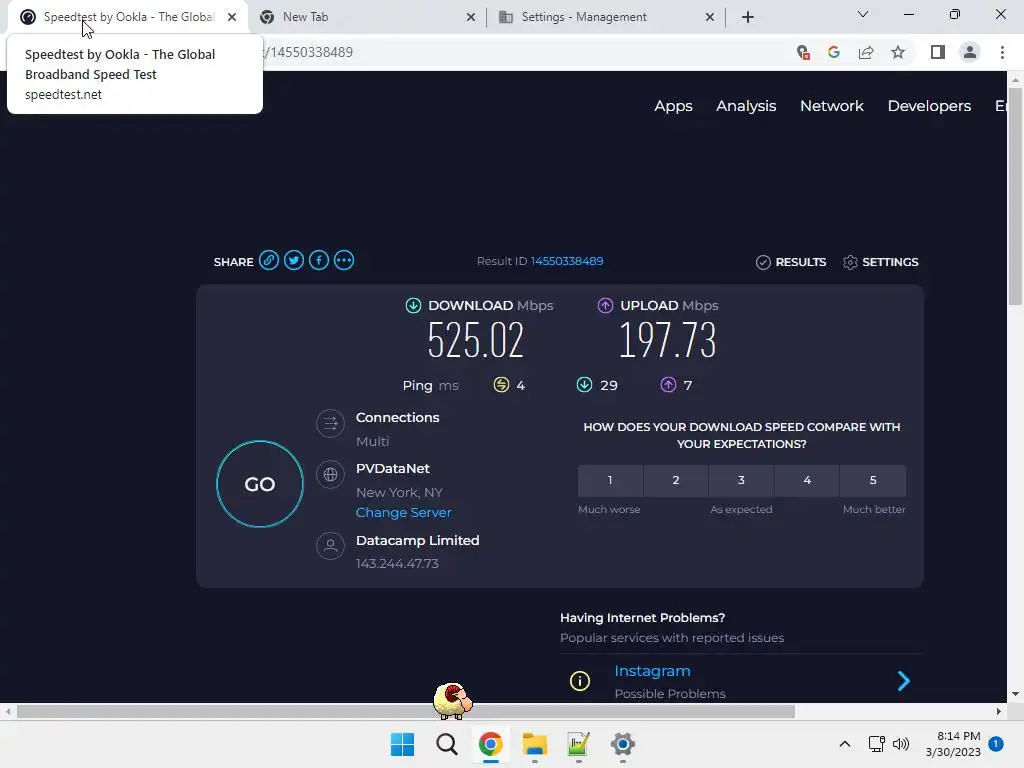Open Instagram outage details chevron
Image resolution: width=1024 pixels, height=768 pixels.
click(904, 681)
